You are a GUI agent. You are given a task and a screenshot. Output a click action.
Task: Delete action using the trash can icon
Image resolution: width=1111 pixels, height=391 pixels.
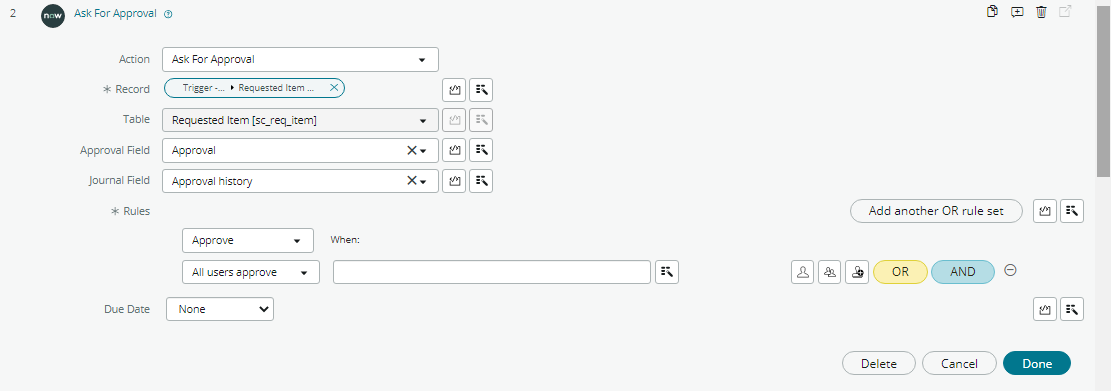pos(1041,11)
